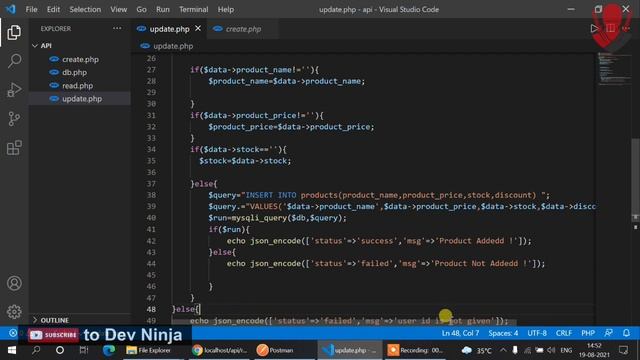Click update.php in the breadcrumb
Viewport: 640px width, 360px height.
pos(173,46)
